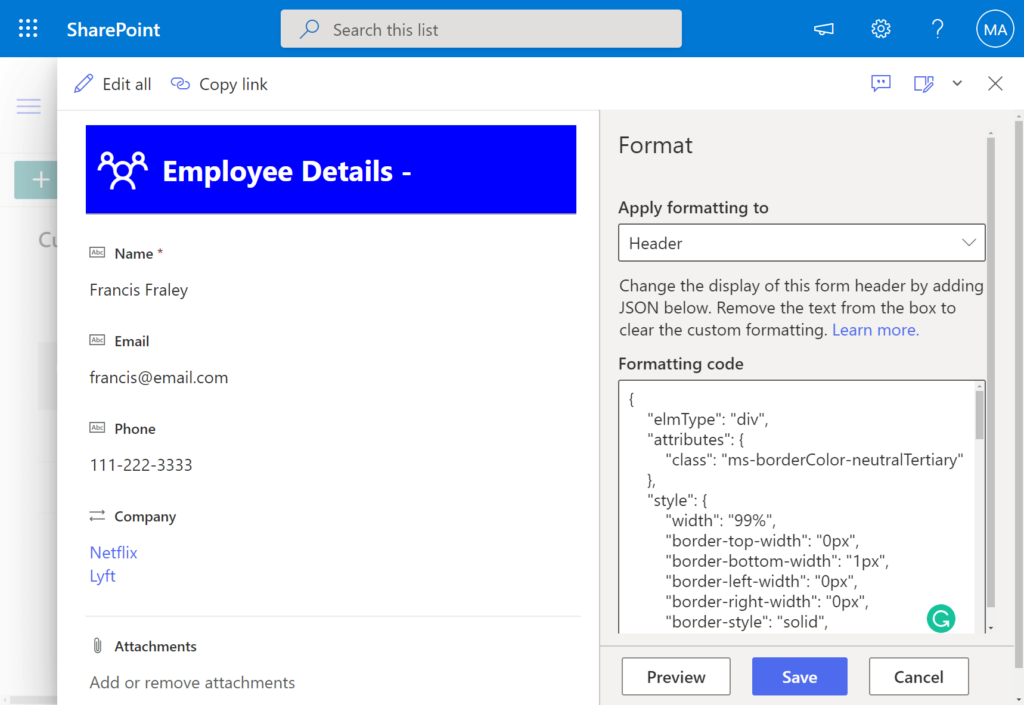Click the Copy link chain icon
This screenshot has height=705, width=1024.
click(180, 84)
